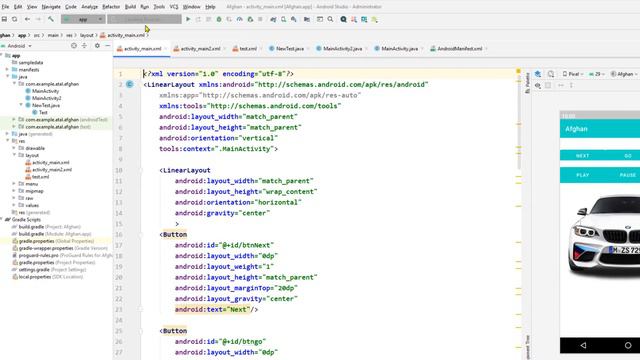
Task: Open the Pixel device dropdown in preview
Action: [x=573, y=74]
